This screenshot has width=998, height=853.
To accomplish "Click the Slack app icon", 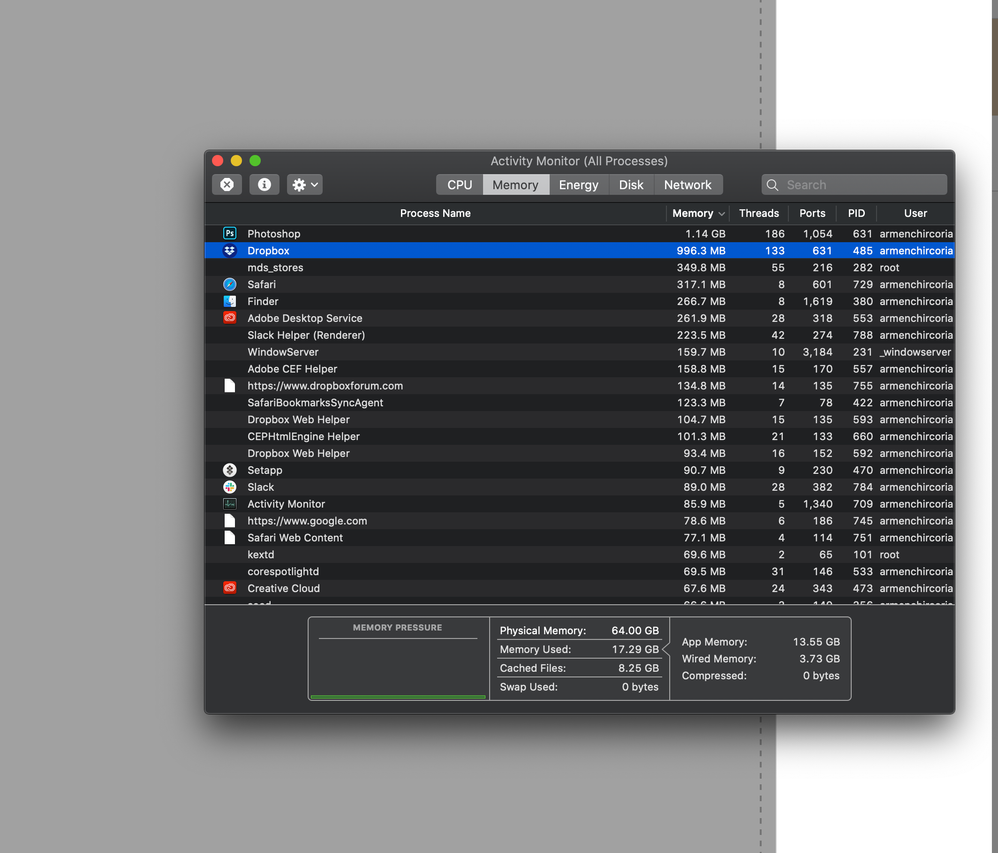I will click(230, 487).
